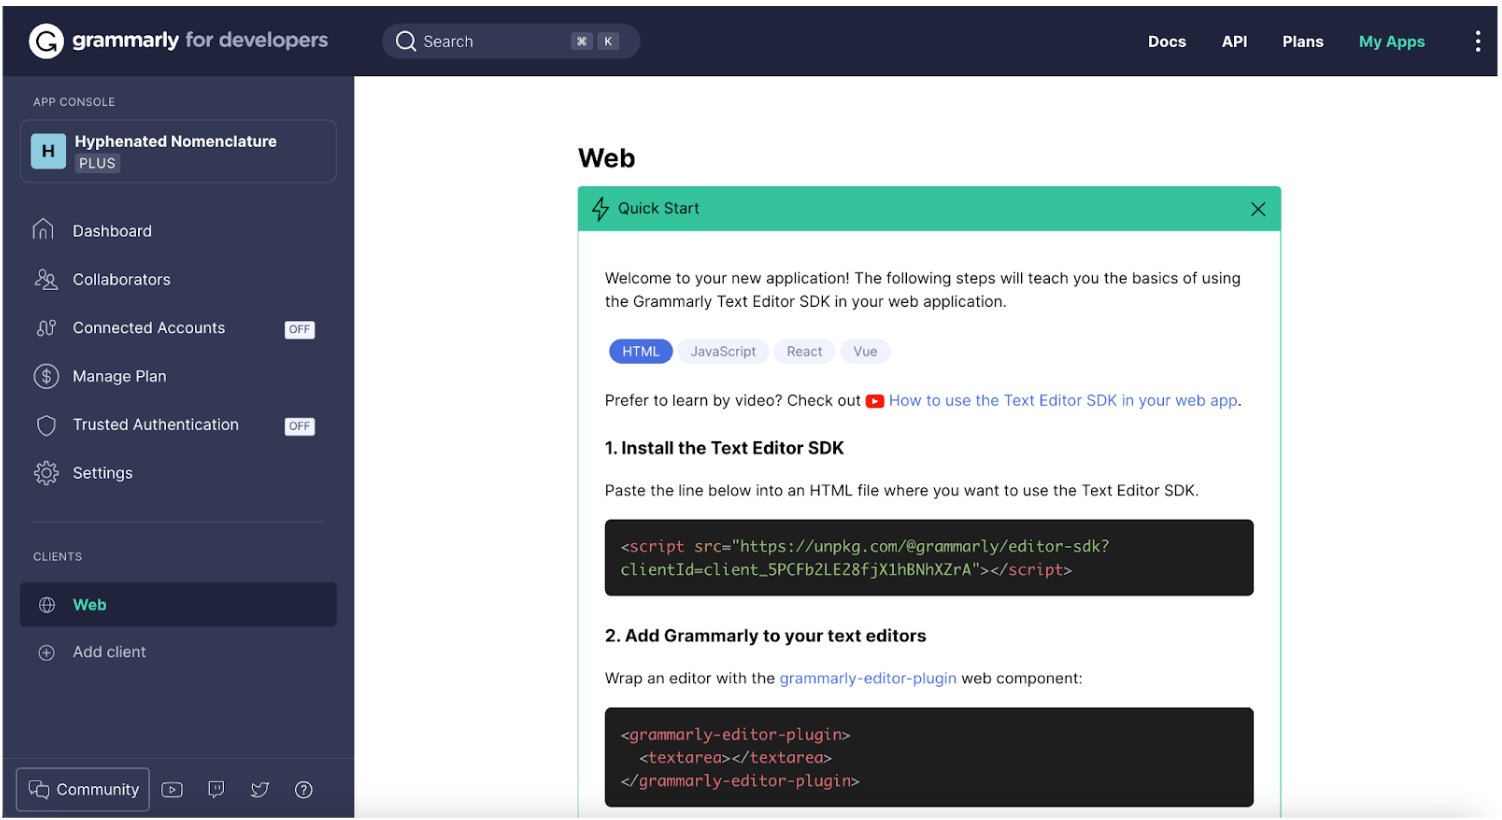Go to Dashboard in sidebar
This screenshot has width=1502, height=820.
click(x=112, y=231)
